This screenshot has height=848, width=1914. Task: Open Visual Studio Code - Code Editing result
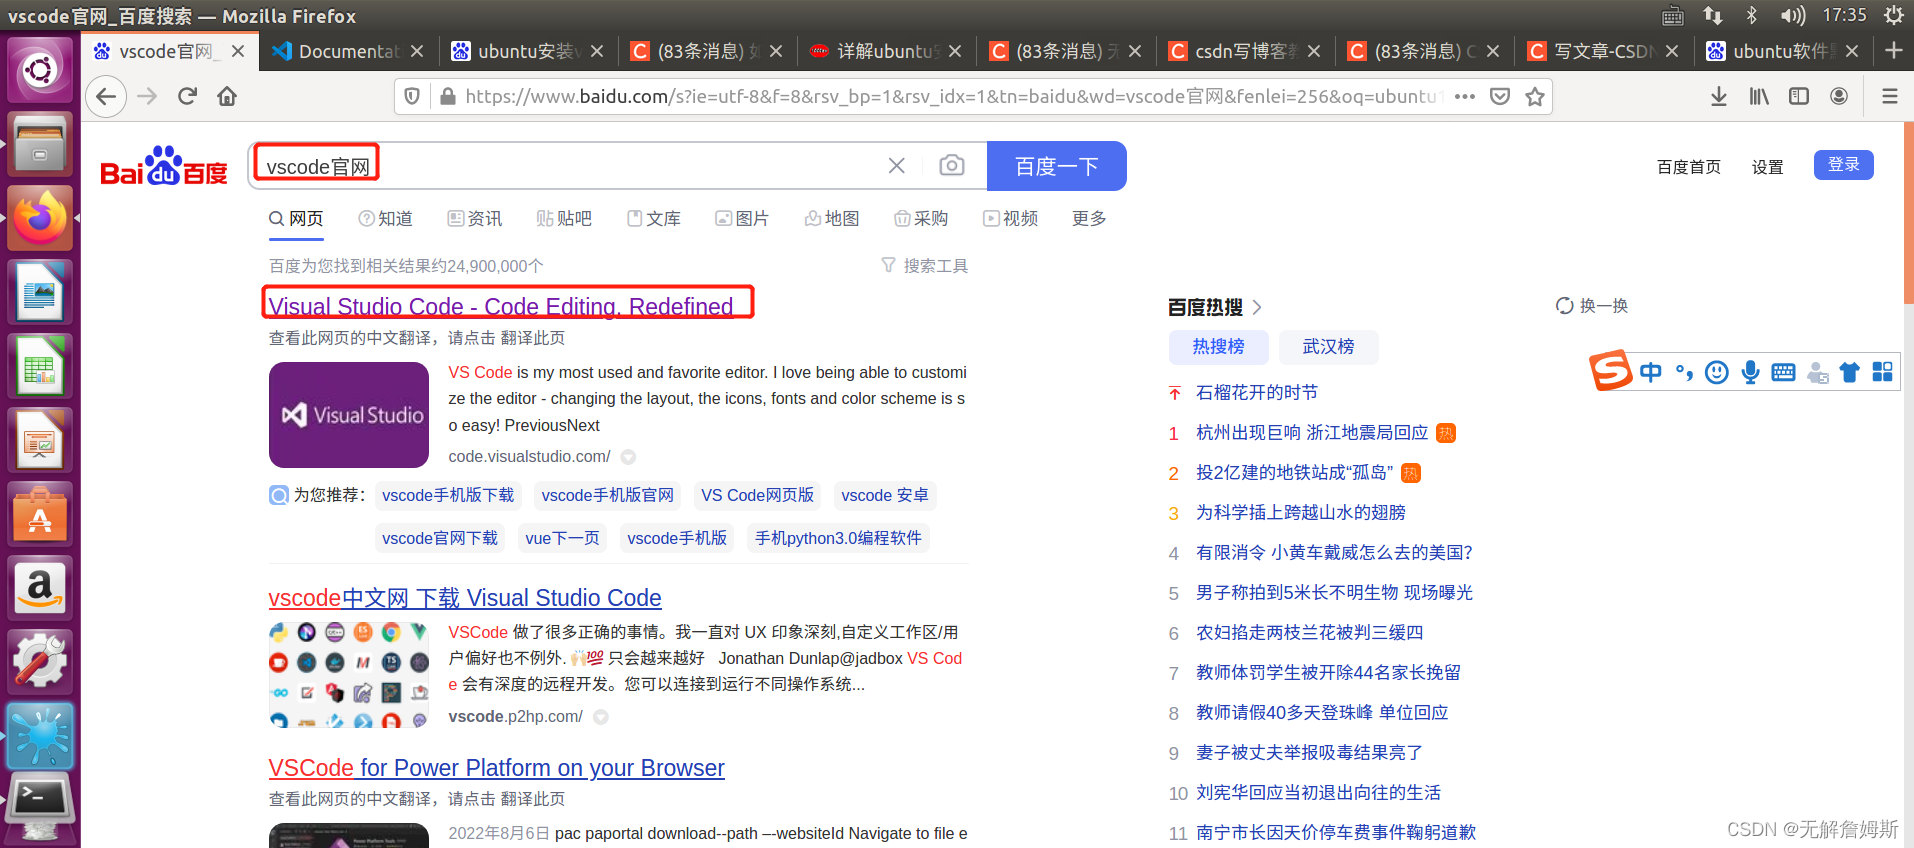coord(501,306)
